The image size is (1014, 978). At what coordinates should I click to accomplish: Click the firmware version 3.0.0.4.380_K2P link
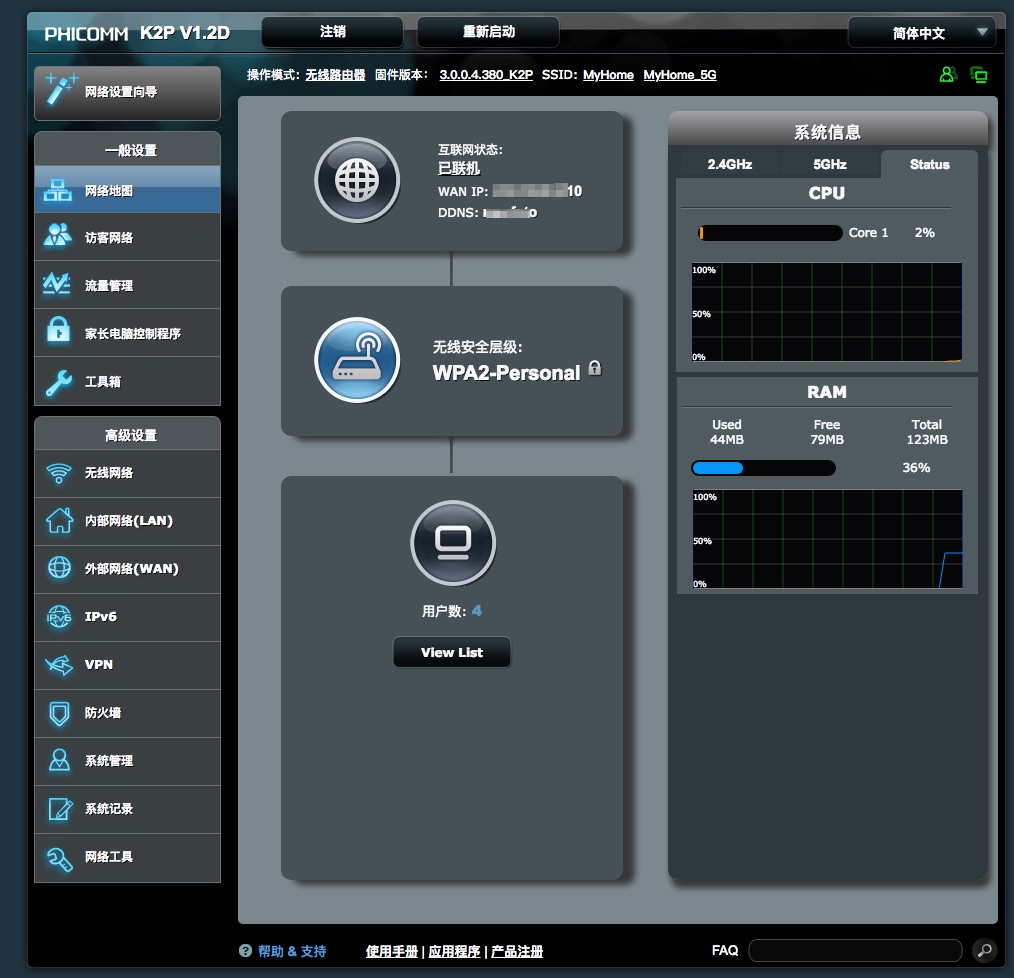tap(485, 75)
